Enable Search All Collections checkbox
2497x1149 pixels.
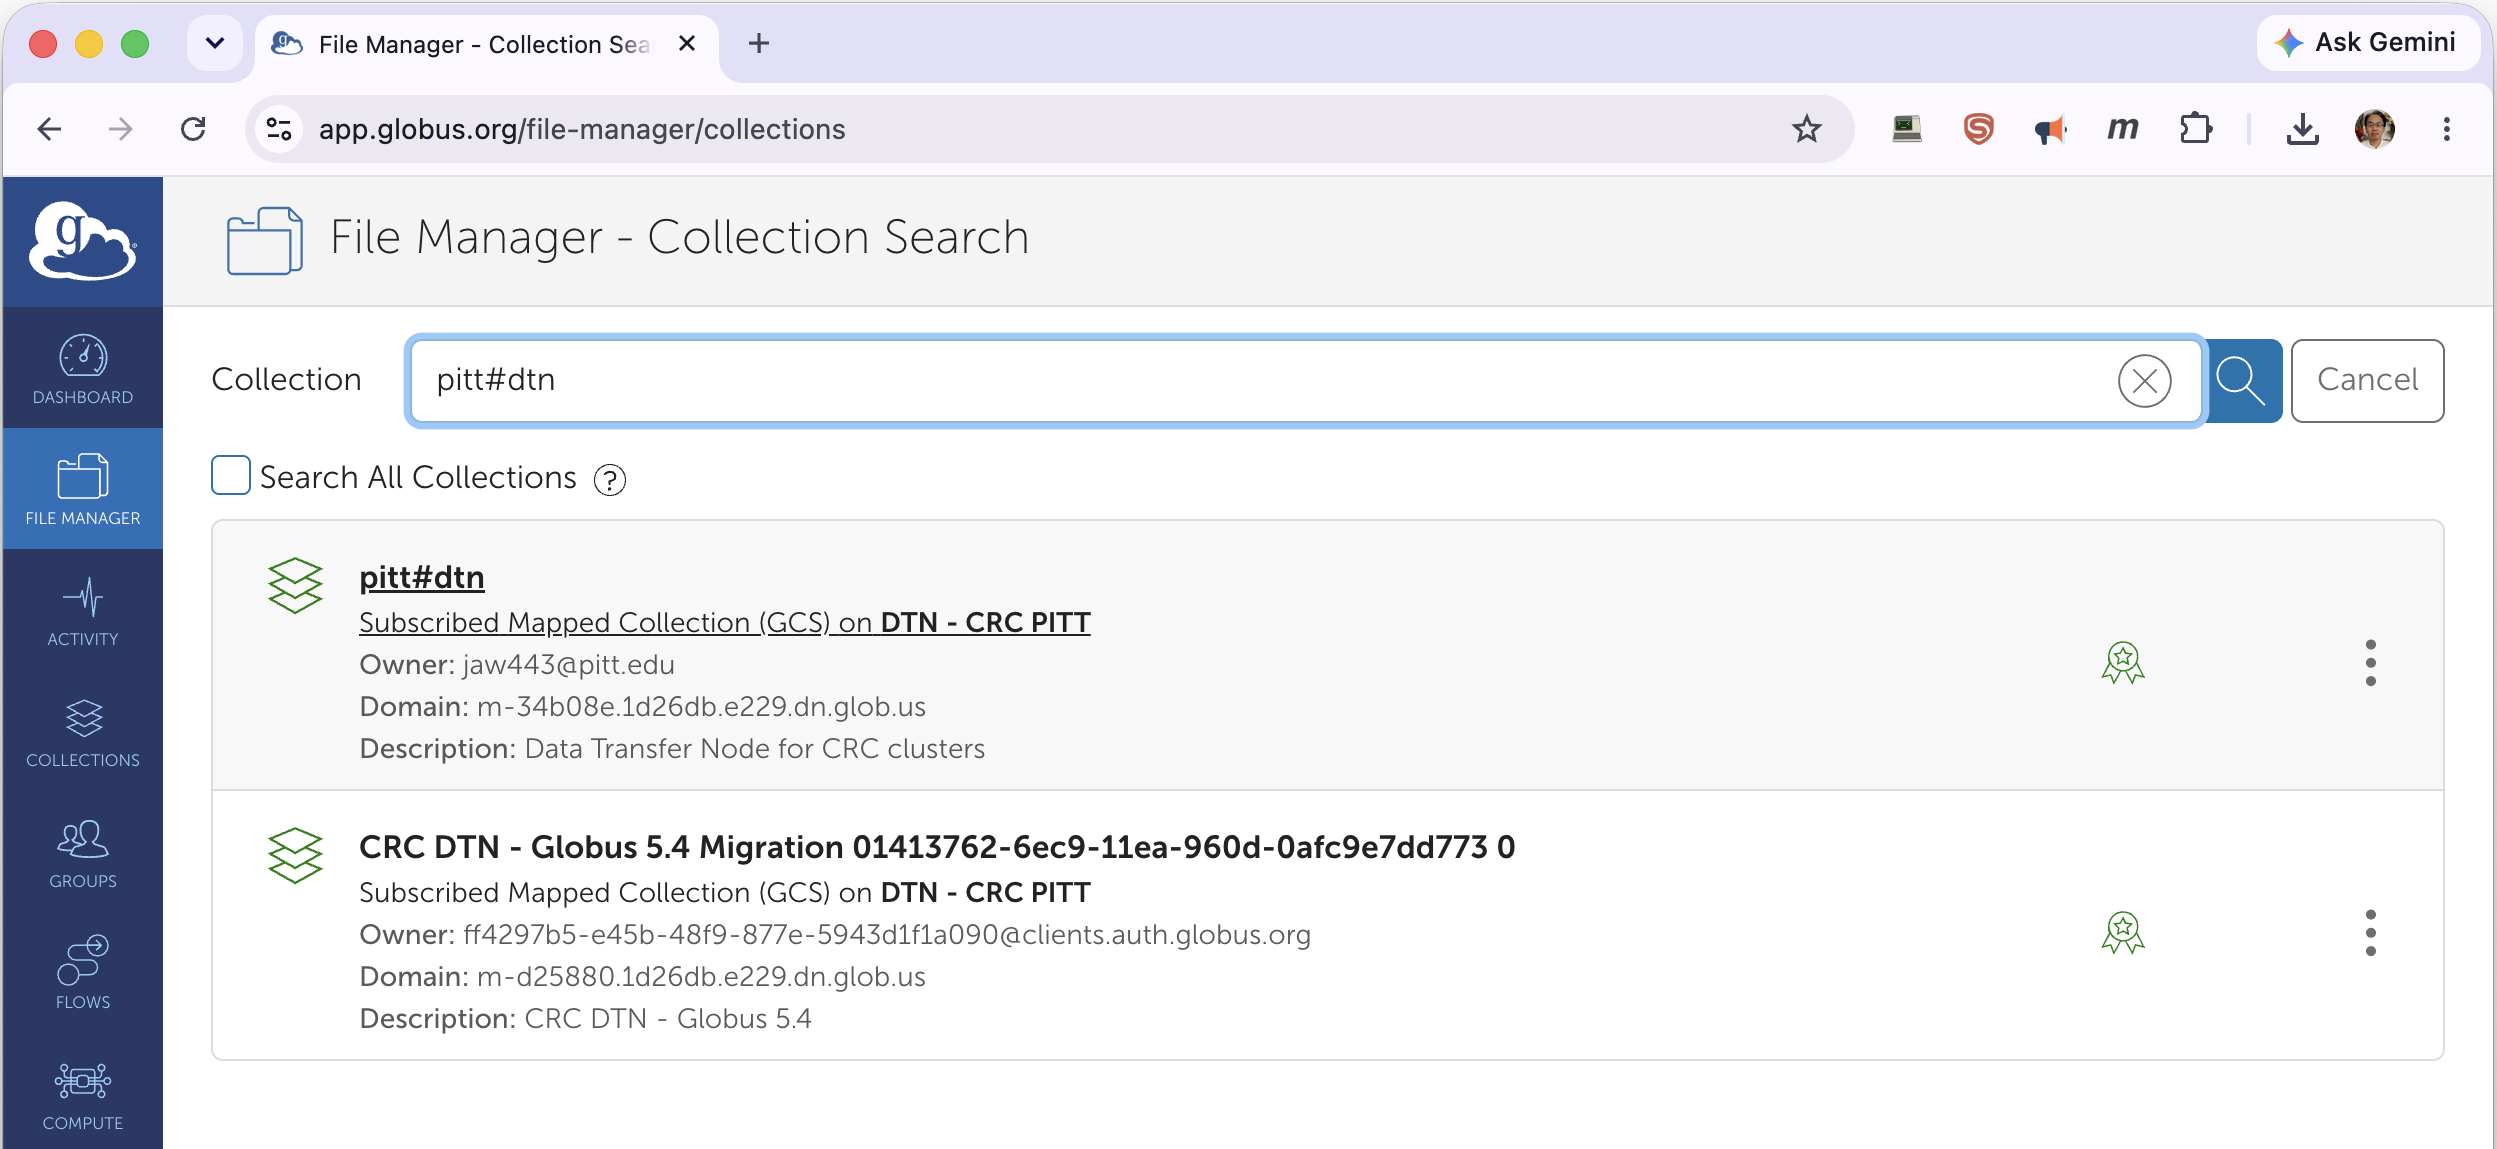point(231,476)
